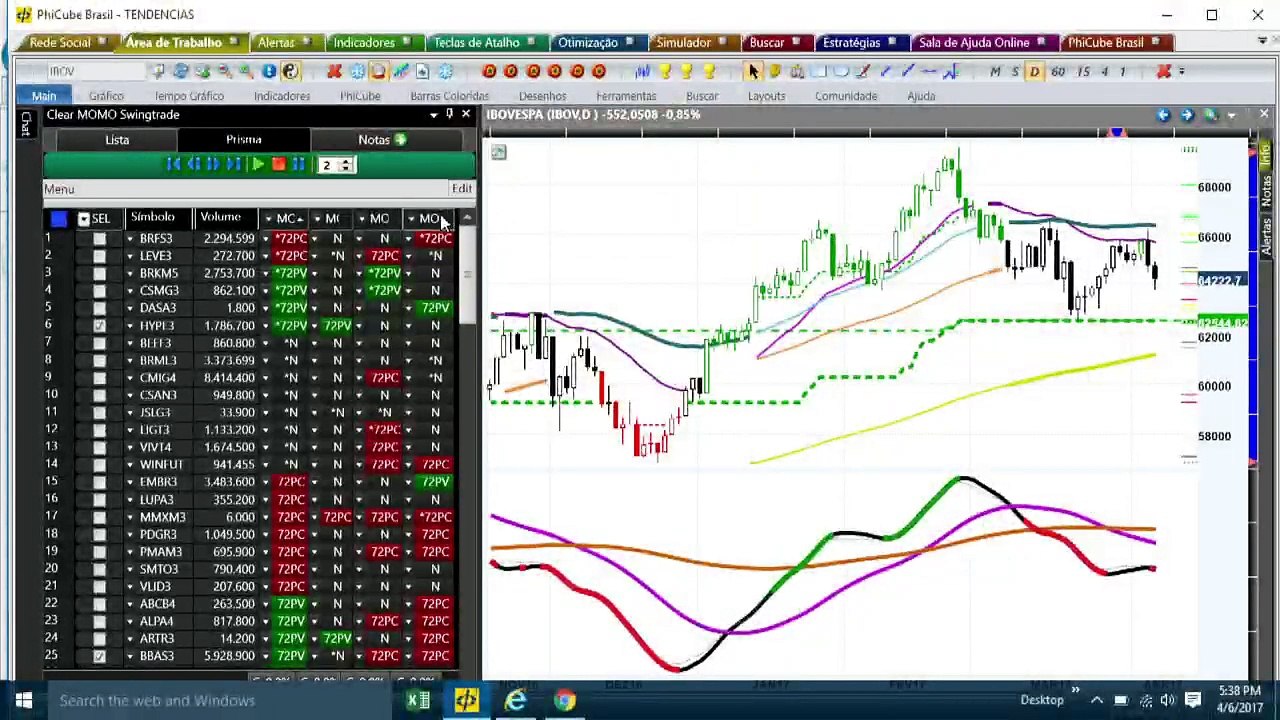Click the skip-to-first playback icon
The image size is (1280, 720).
[174, 164]
